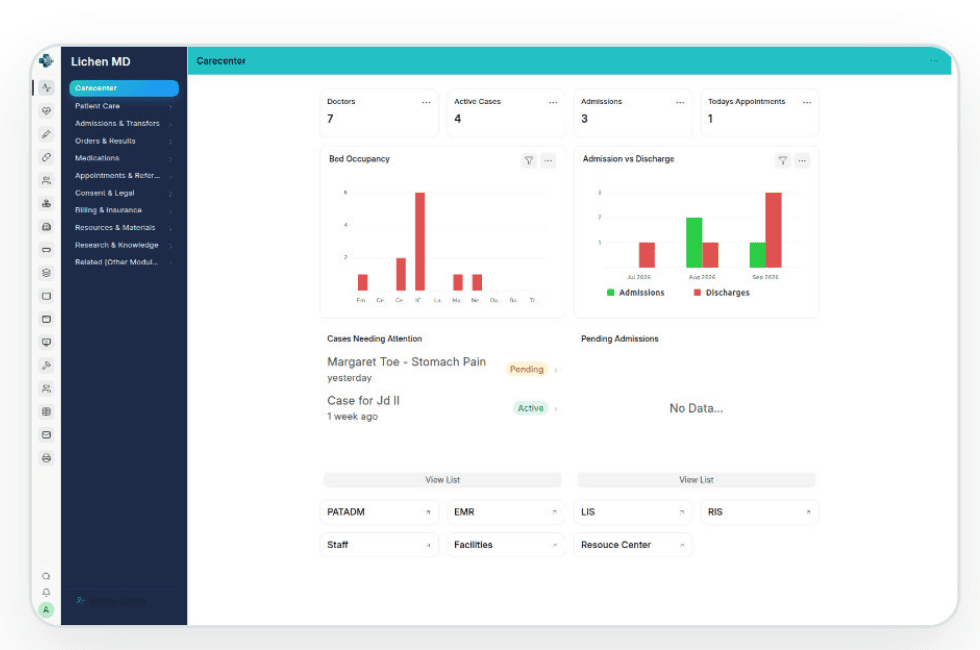Expand the Patient Care menu

pos(124,106)
